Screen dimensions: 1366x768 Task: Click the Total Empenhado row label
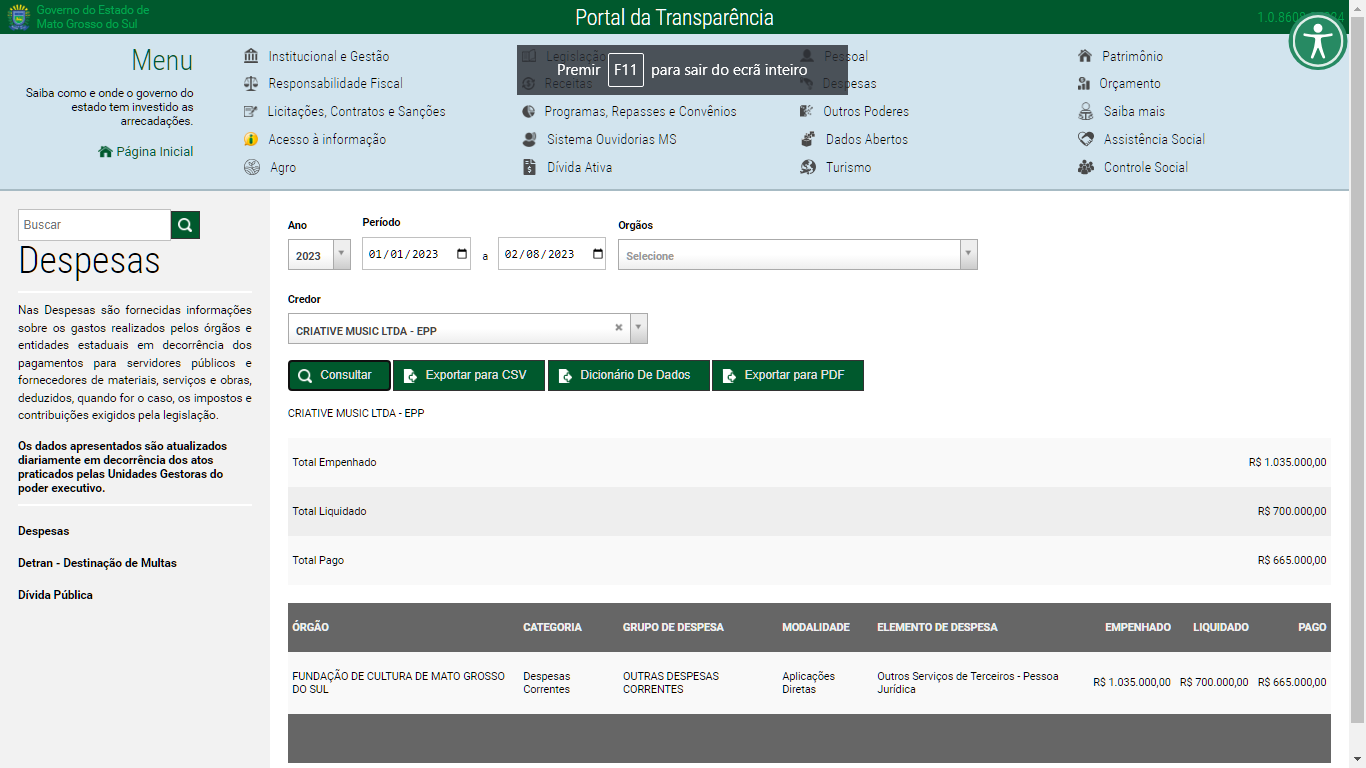tap(334, 462)
